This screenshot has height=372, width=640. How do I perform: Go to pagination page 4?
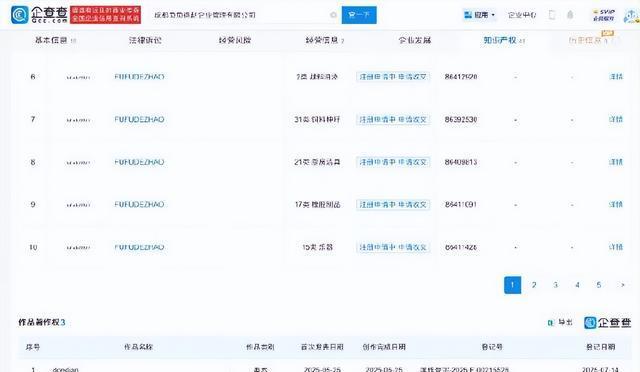[577, 285]
